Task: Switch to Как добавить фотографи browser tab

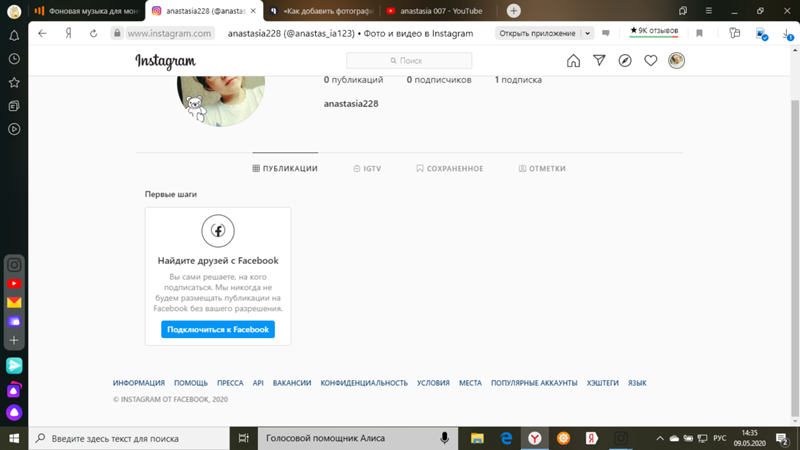Action: (x=322, y=11)
